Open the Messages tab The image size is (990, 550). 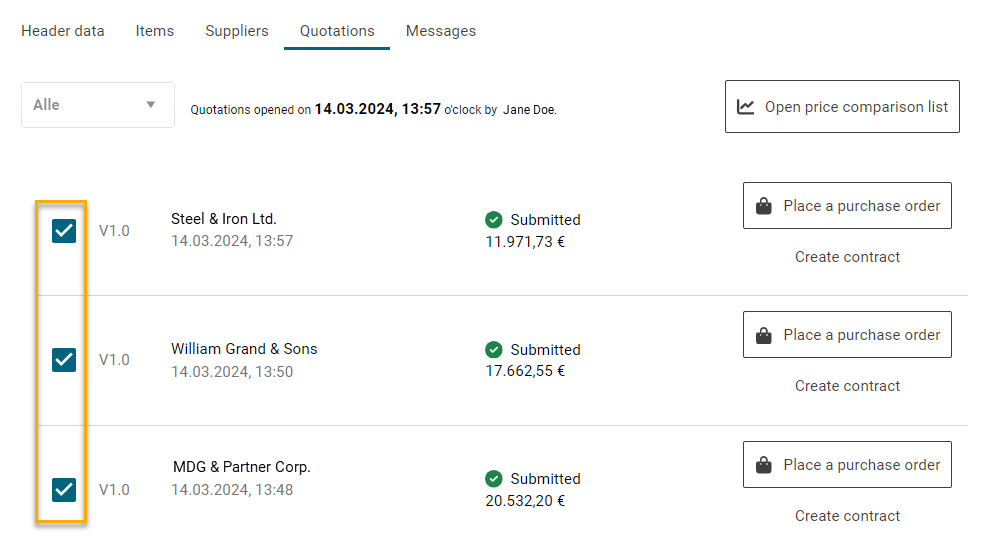coord(441,31)
